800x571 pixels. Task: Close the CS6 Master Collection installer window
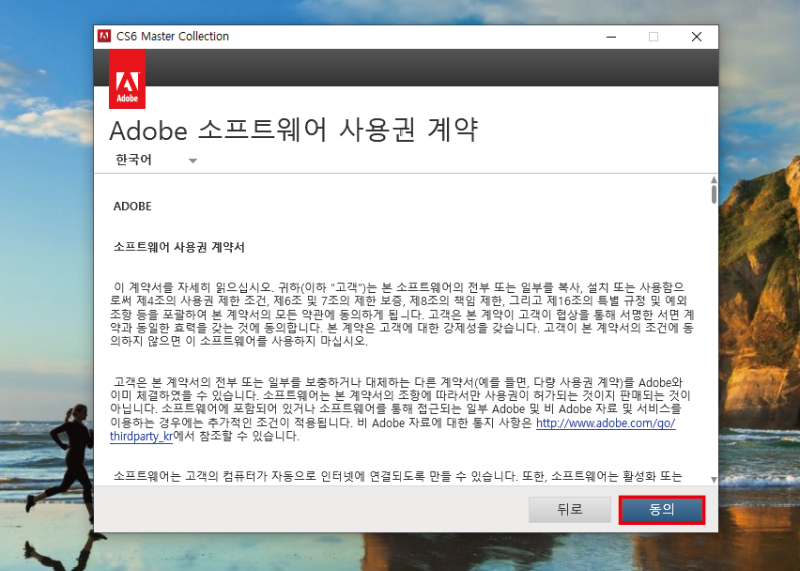(x=696, y=37)
